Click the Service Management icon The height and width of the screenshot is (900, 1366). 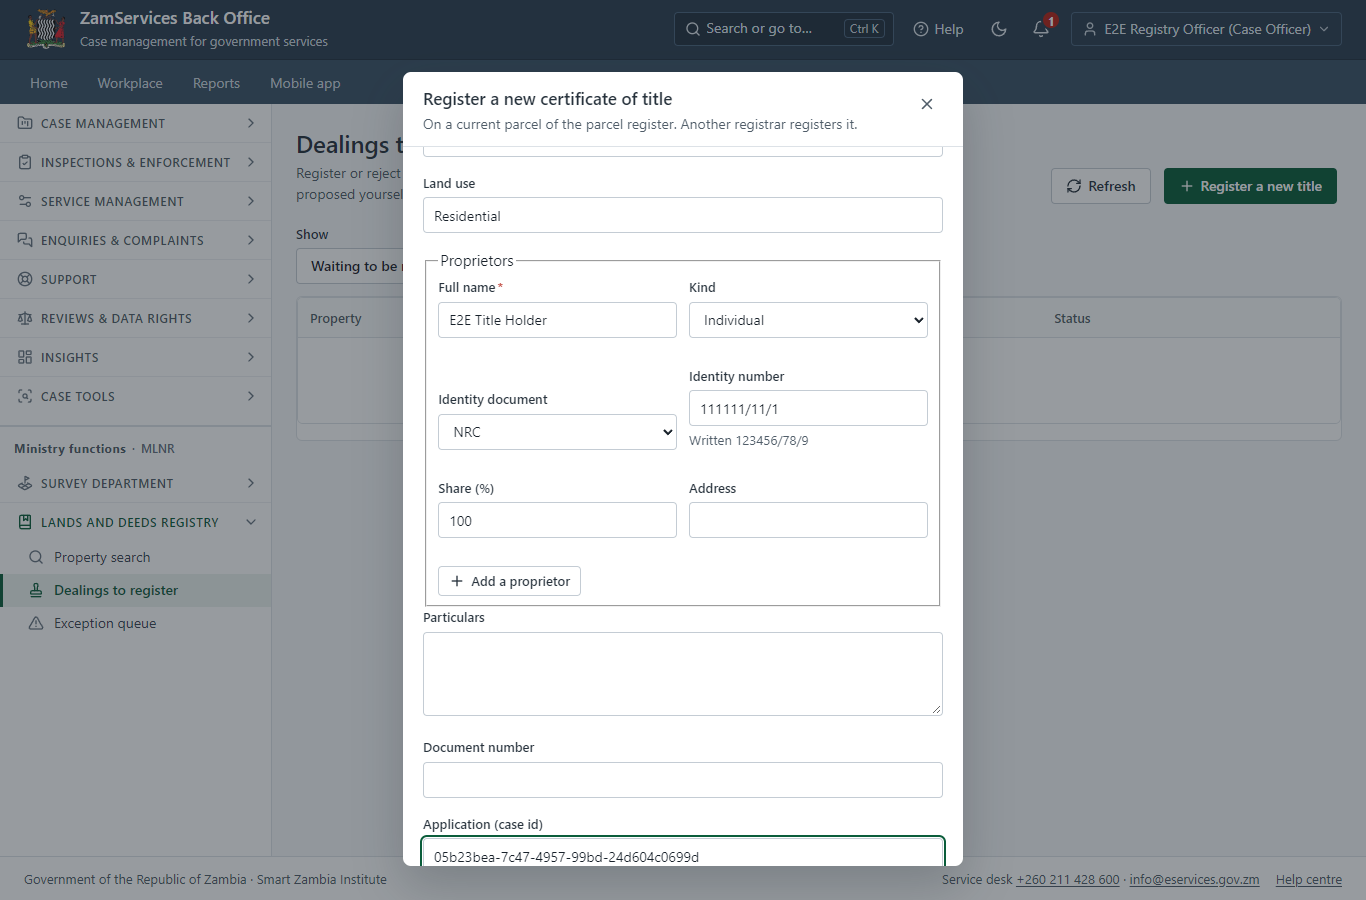pos(25,201)
